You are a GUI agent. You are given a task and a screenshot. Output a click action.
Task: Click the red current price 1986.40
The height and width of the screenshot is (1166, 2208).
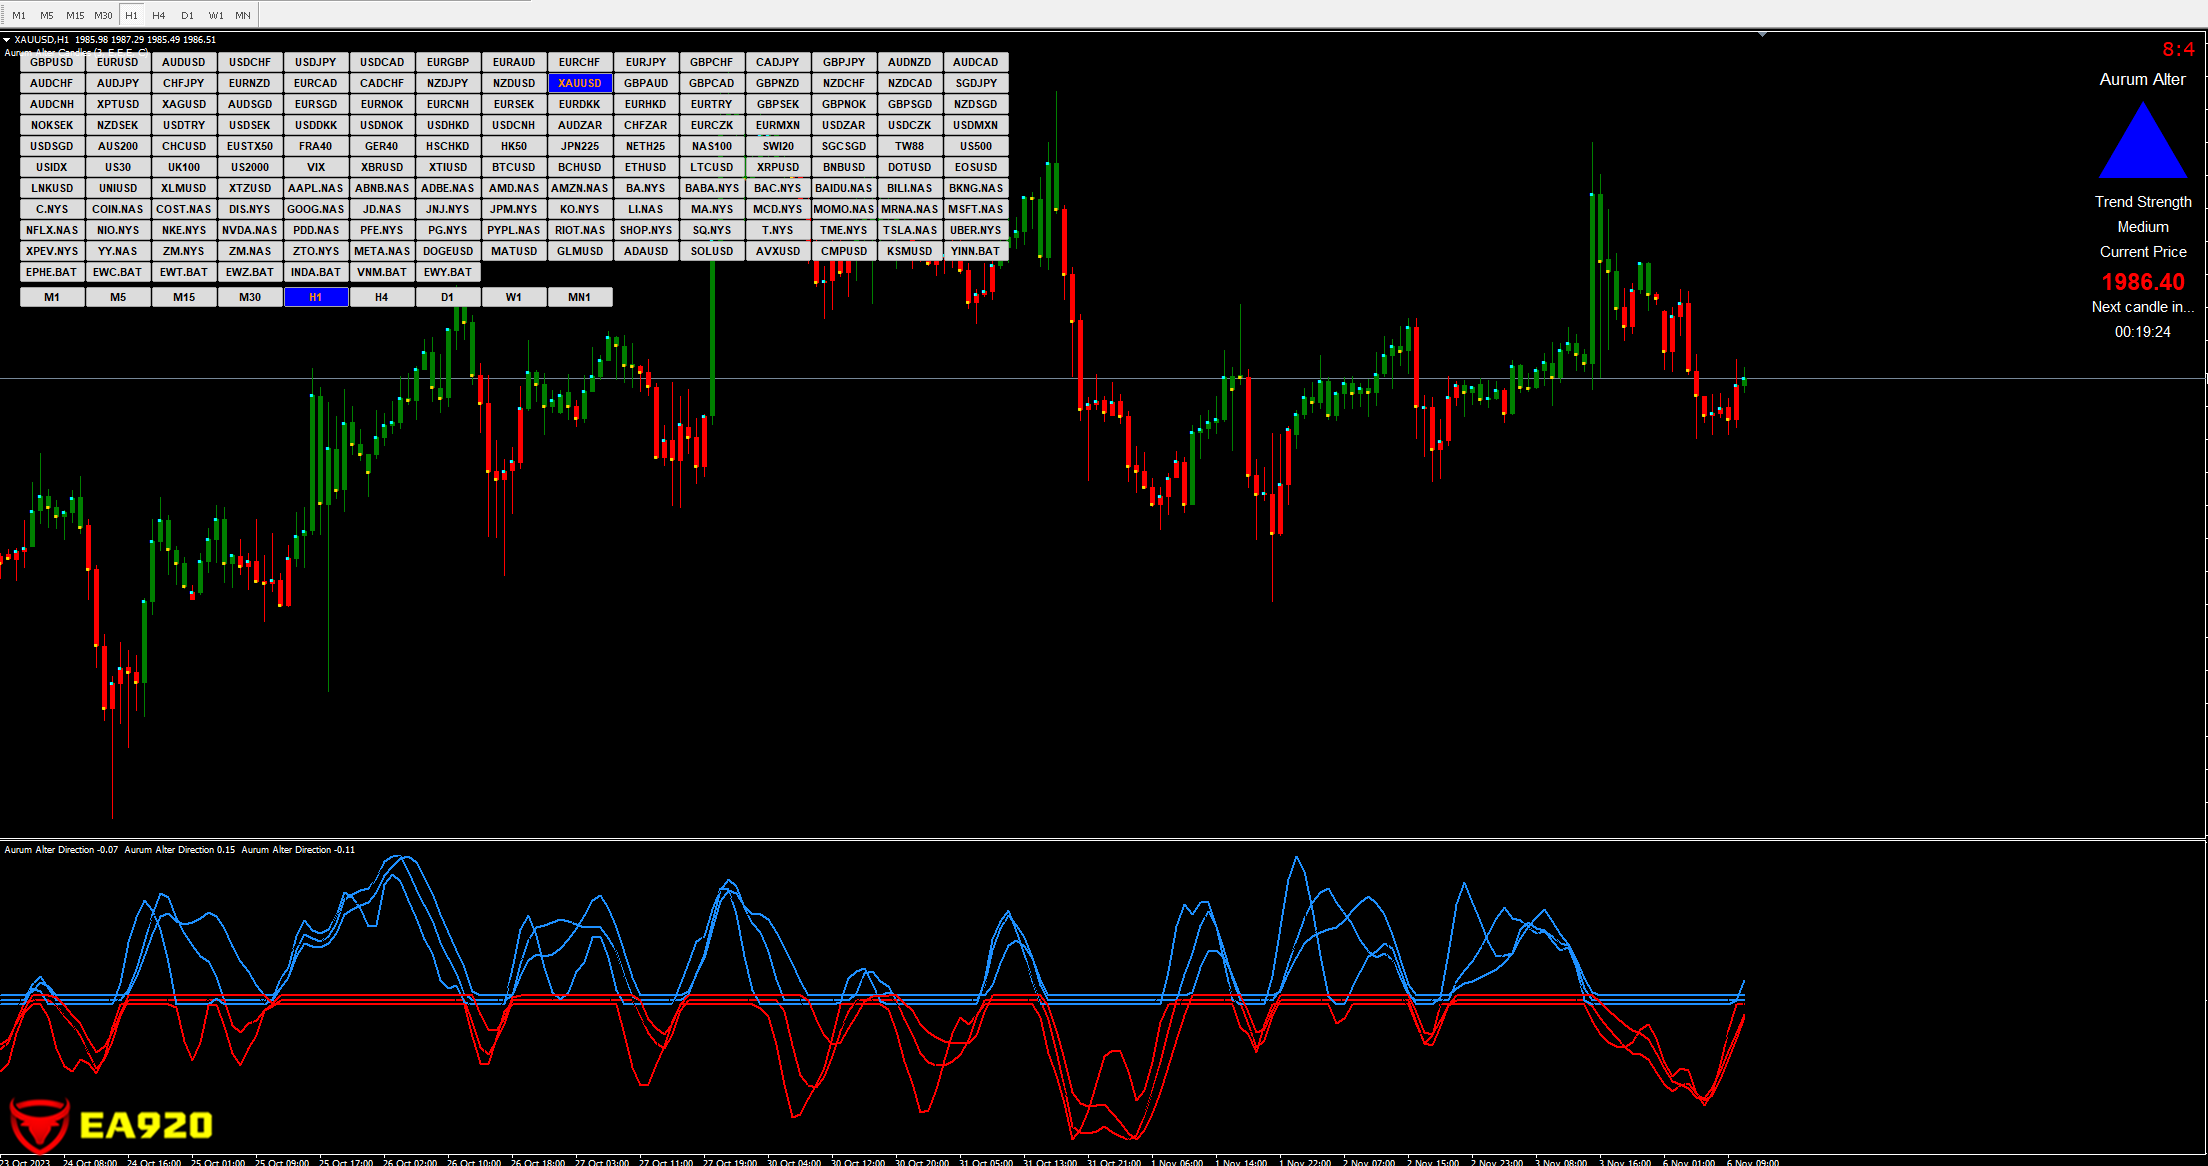coord(2143,282)
